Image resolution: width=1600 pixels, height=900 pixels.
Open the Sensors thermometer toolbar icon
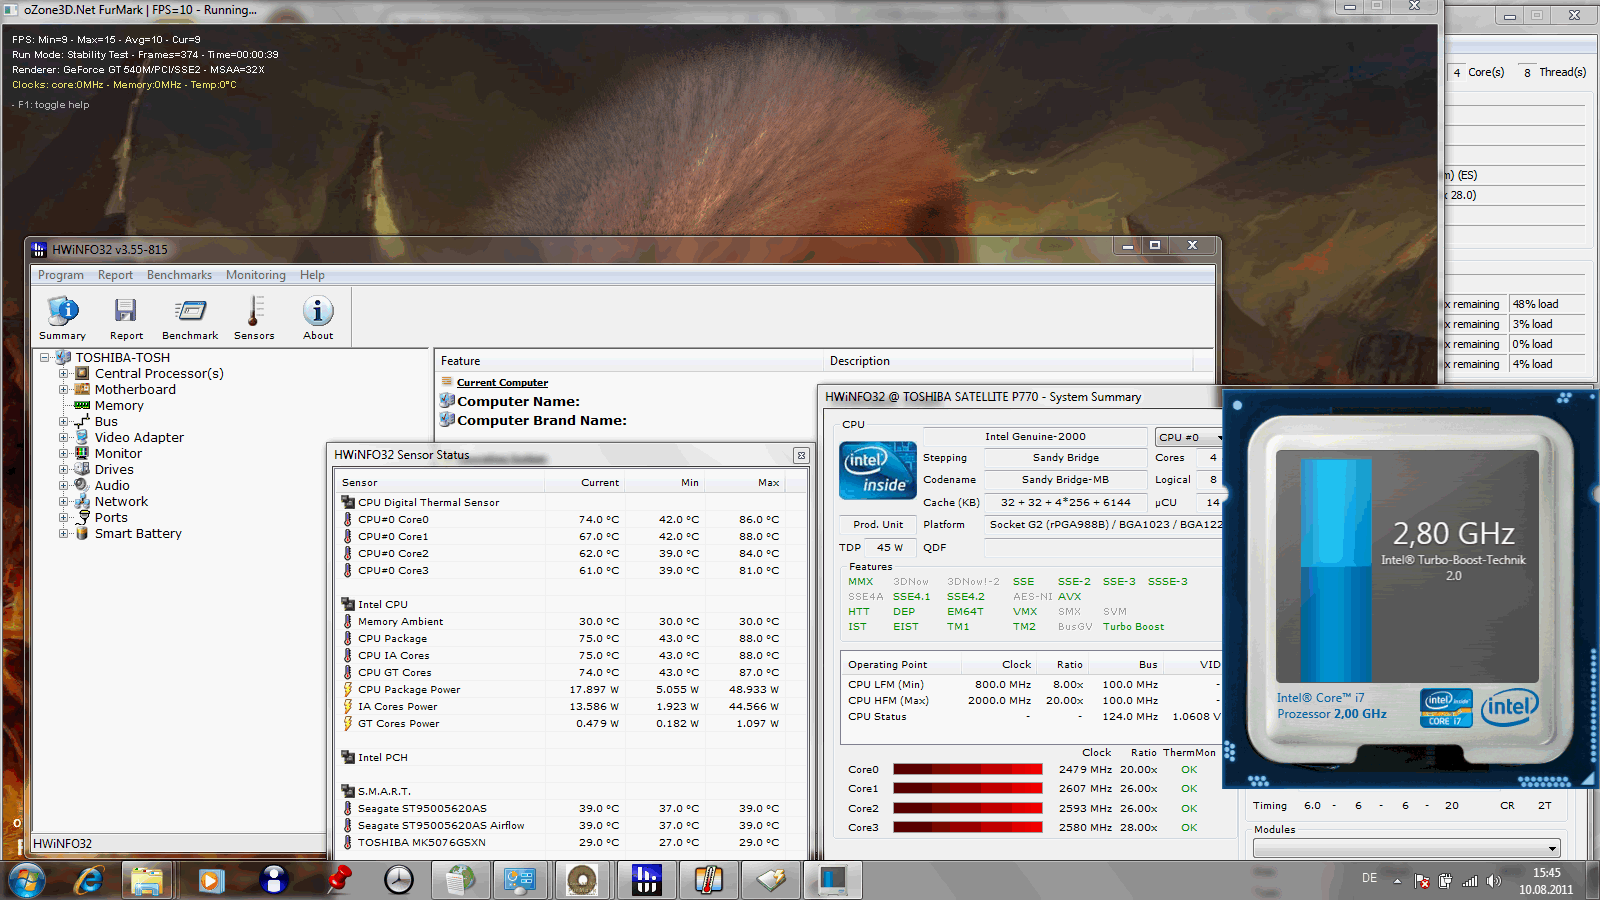tap(254, 319)
